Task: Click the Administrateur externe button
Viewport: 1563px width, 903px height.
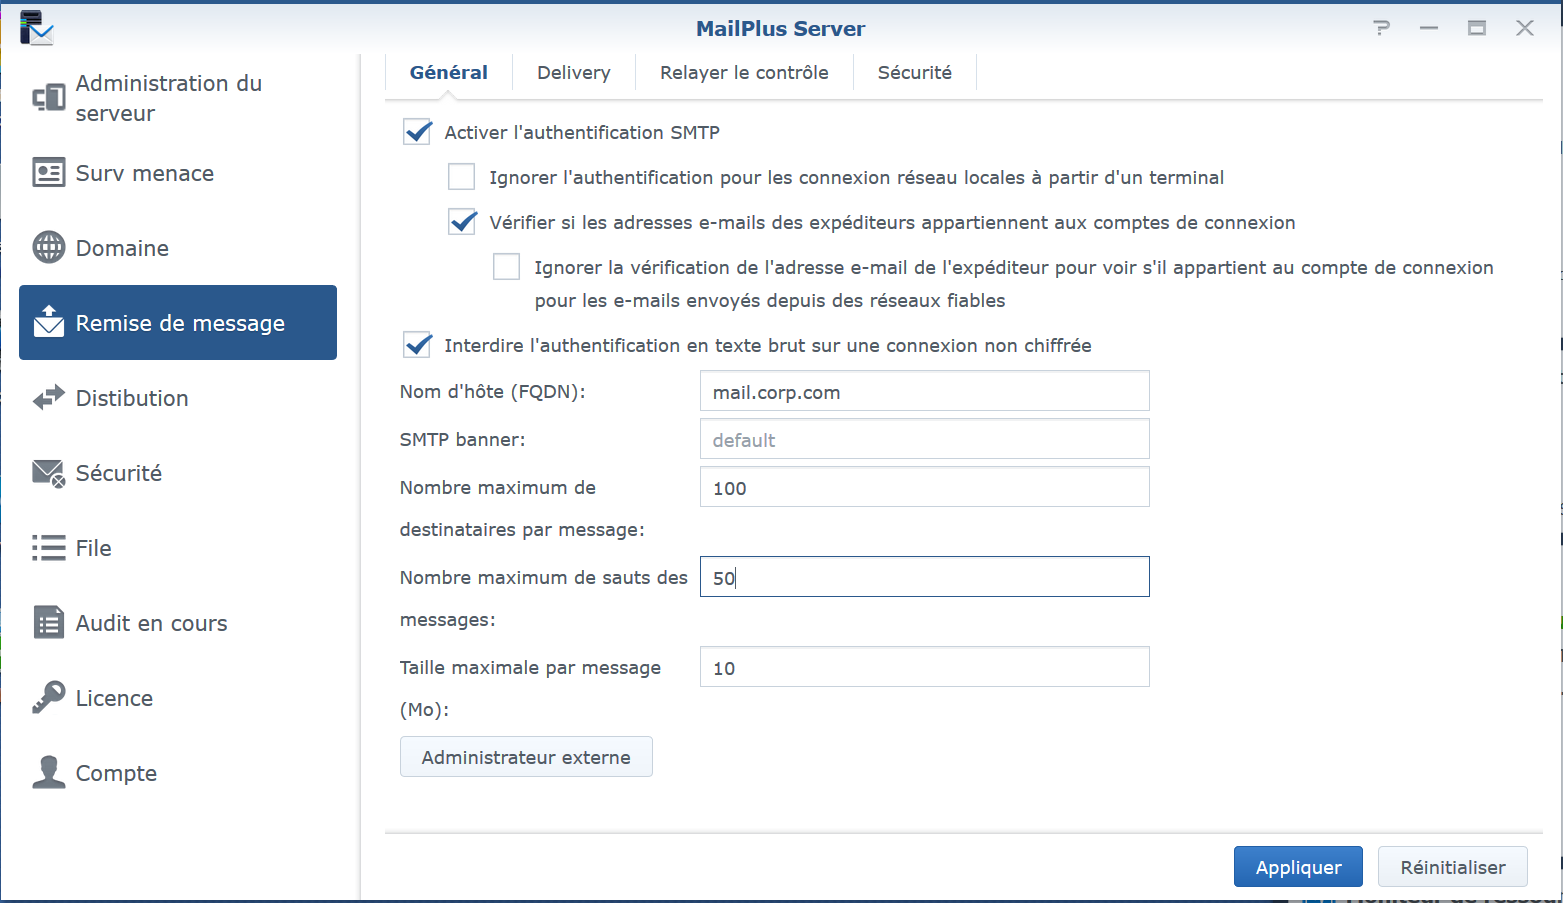Action: tap(526, 757)
